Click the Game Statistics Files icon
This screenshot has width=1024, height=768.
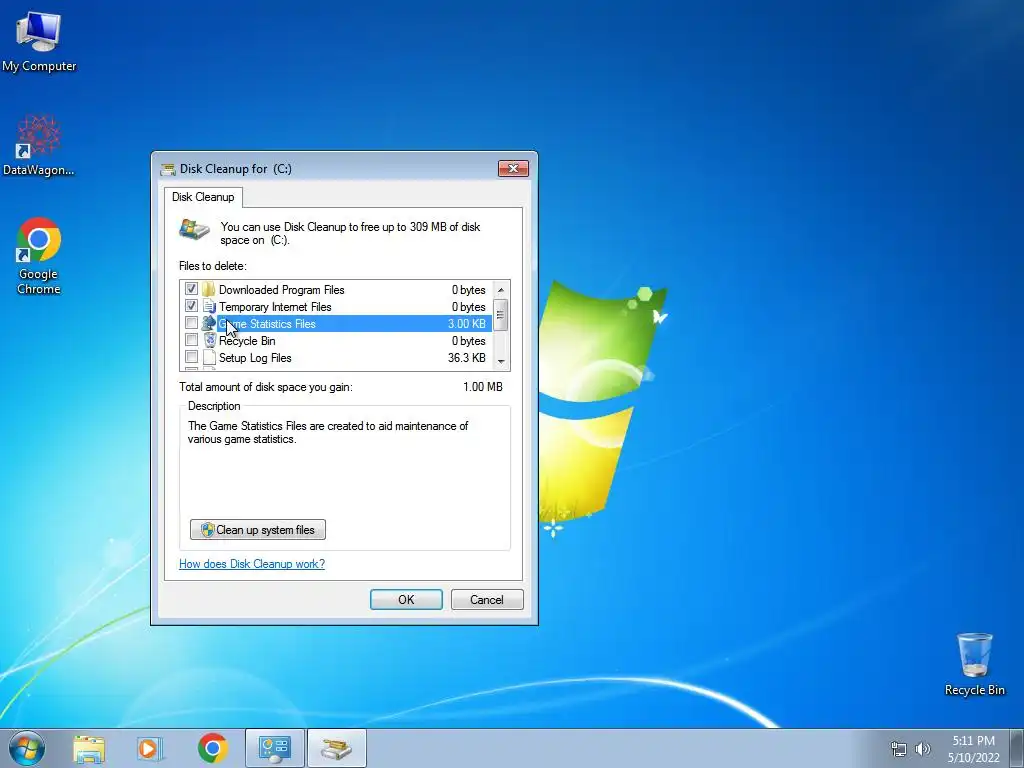209,323
